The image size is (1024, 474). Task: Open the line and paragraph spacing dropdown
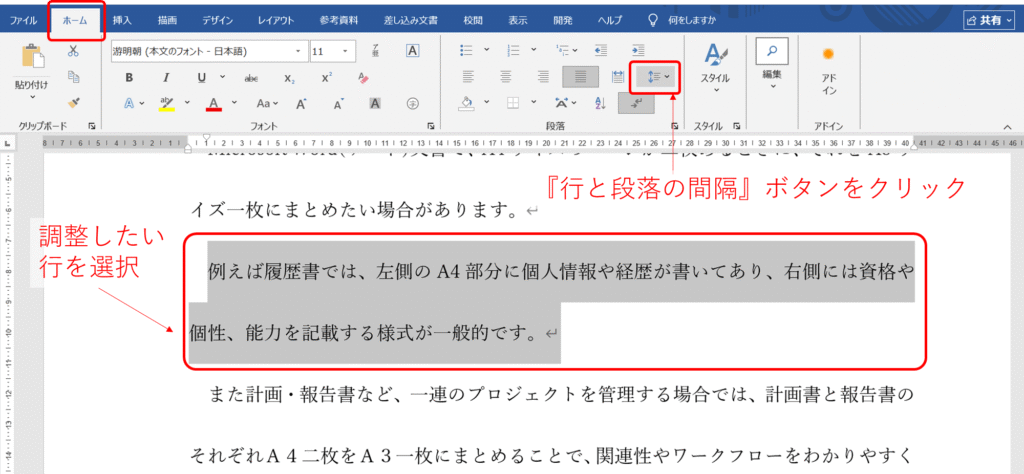pyautogui.click(x=656, y=76)
